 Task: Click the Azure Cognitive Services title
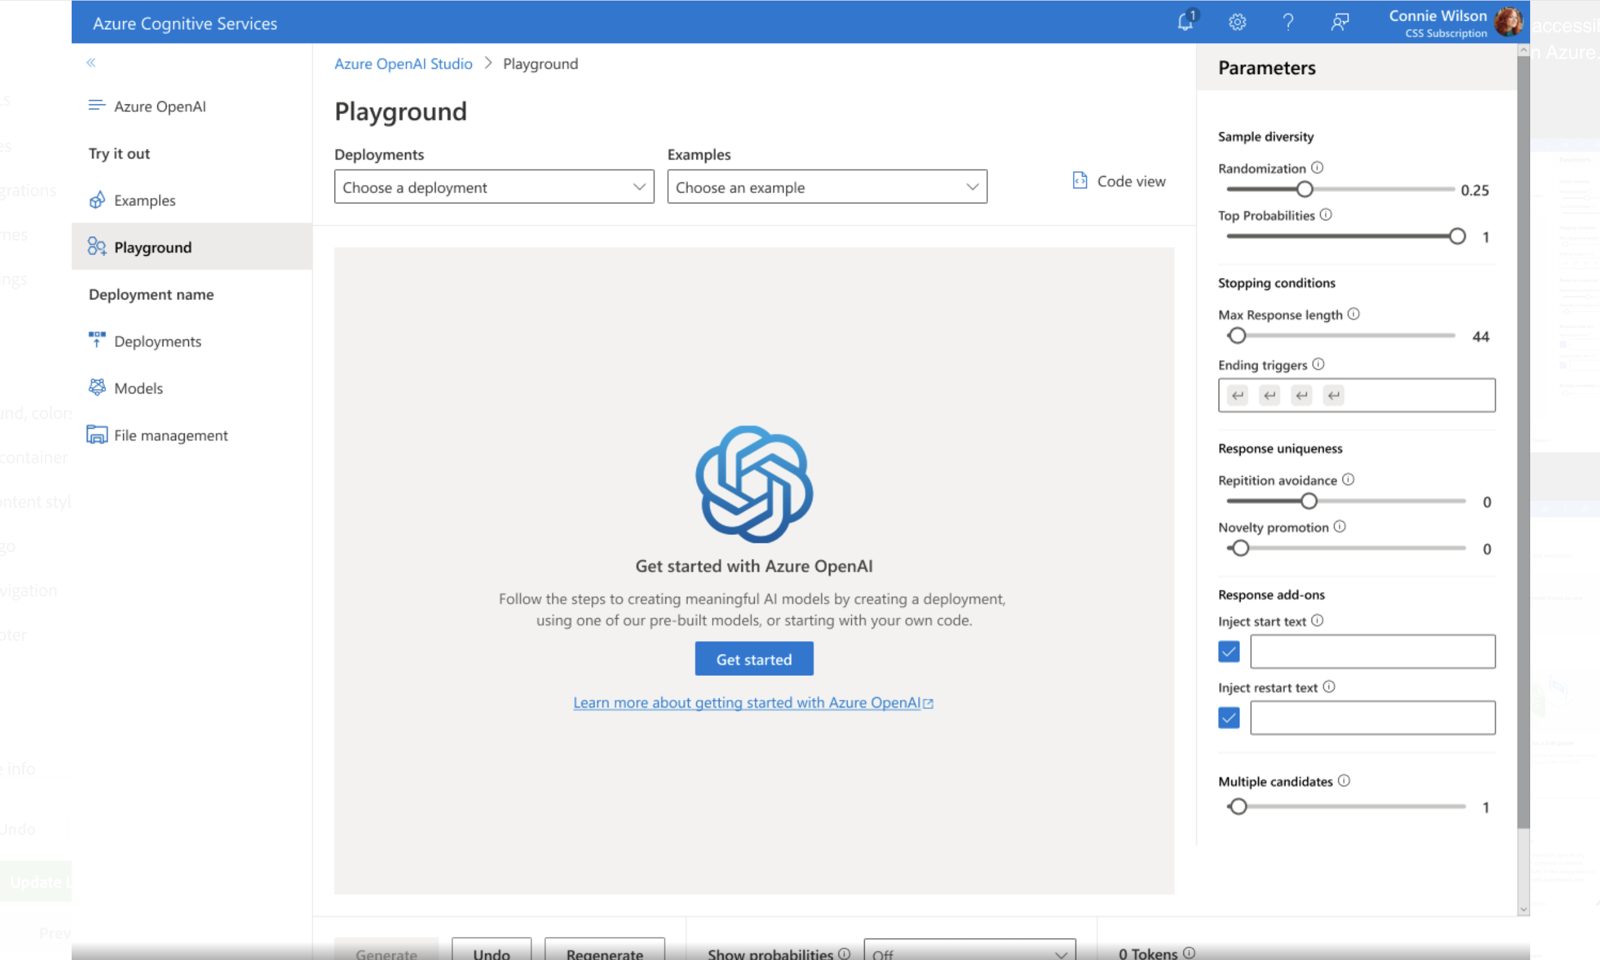click(x=185, y=23)
